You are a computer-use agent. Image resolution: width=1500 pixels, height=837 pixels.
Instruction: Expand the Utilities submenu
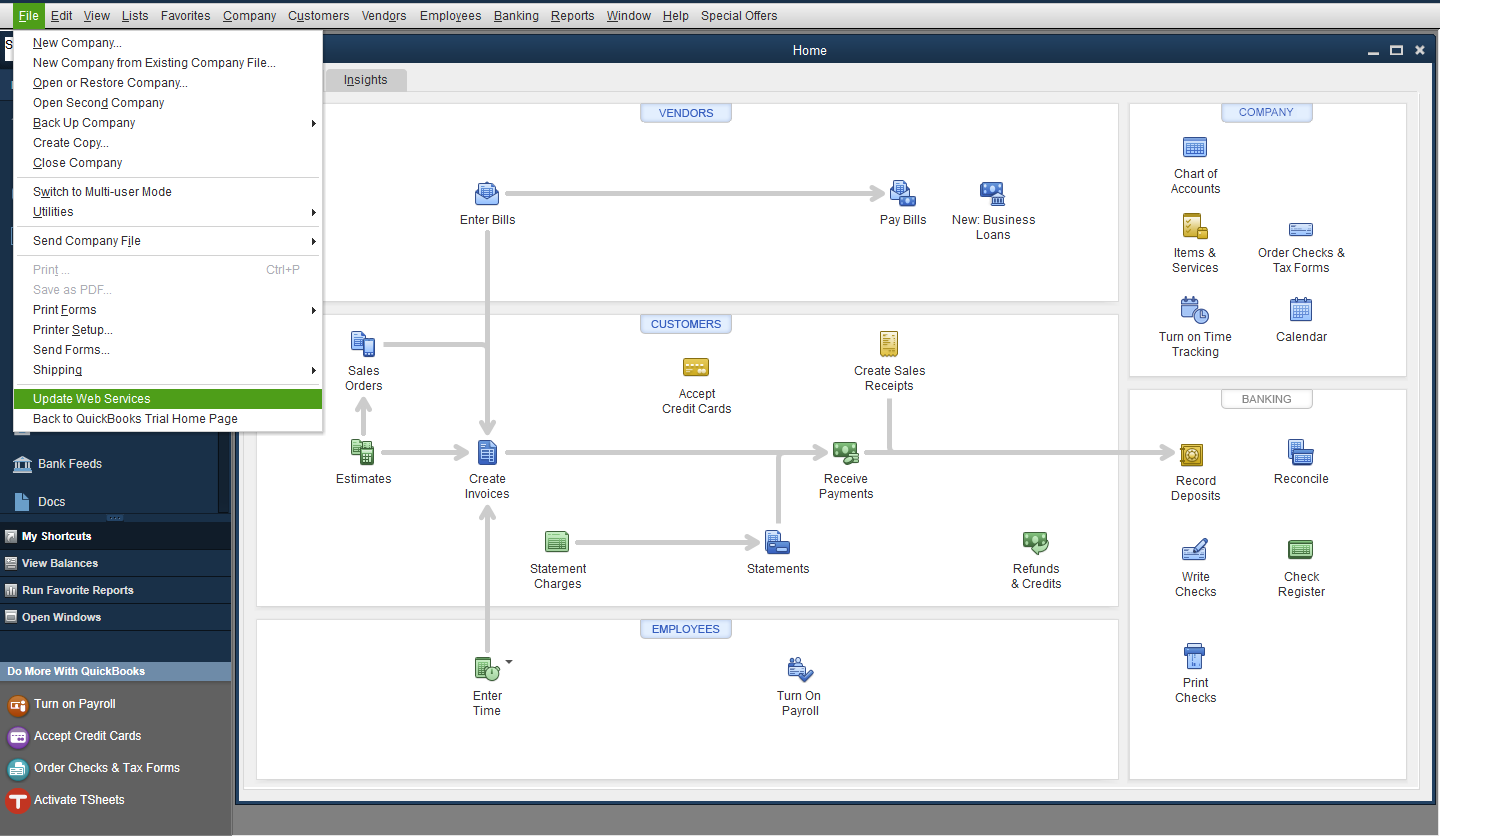point(168,212)
